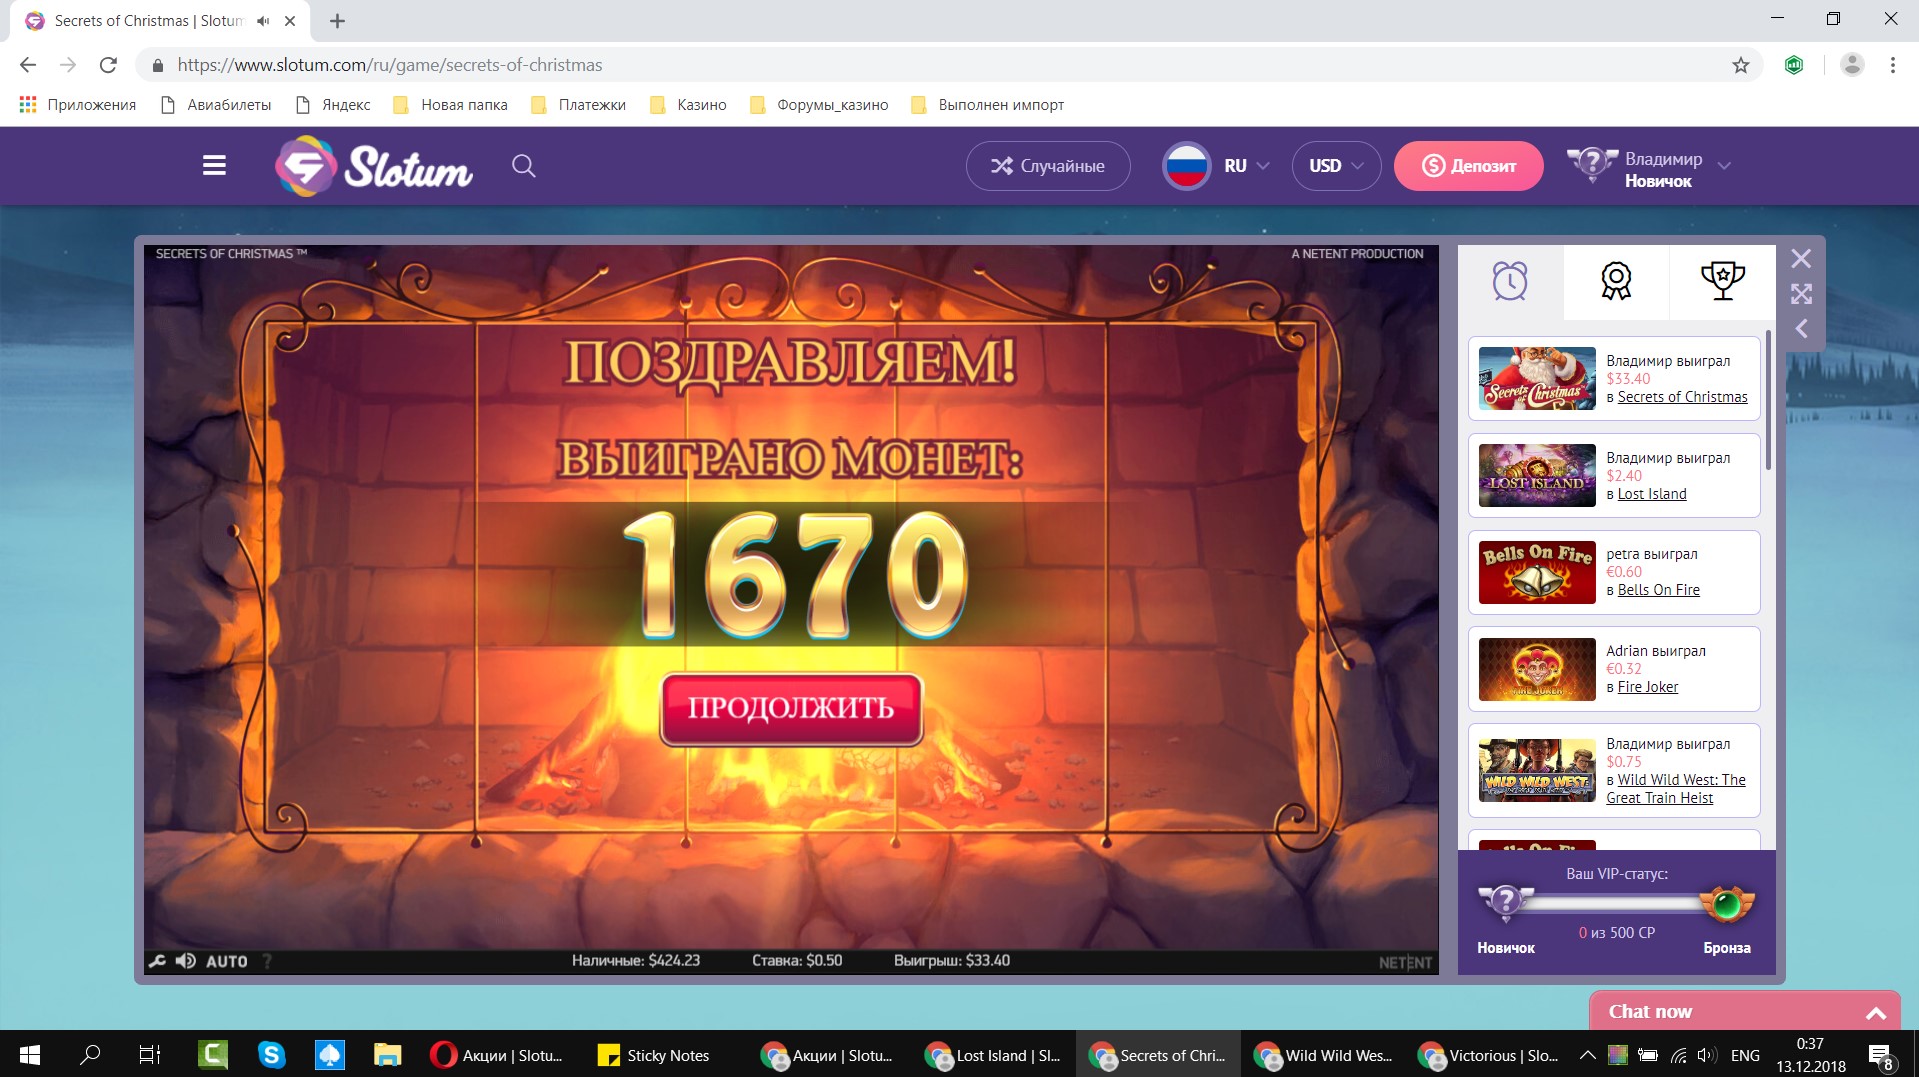1919x1077 pixels.
Task: Click the Бронза emerald badge icon
Action: 1726,904
